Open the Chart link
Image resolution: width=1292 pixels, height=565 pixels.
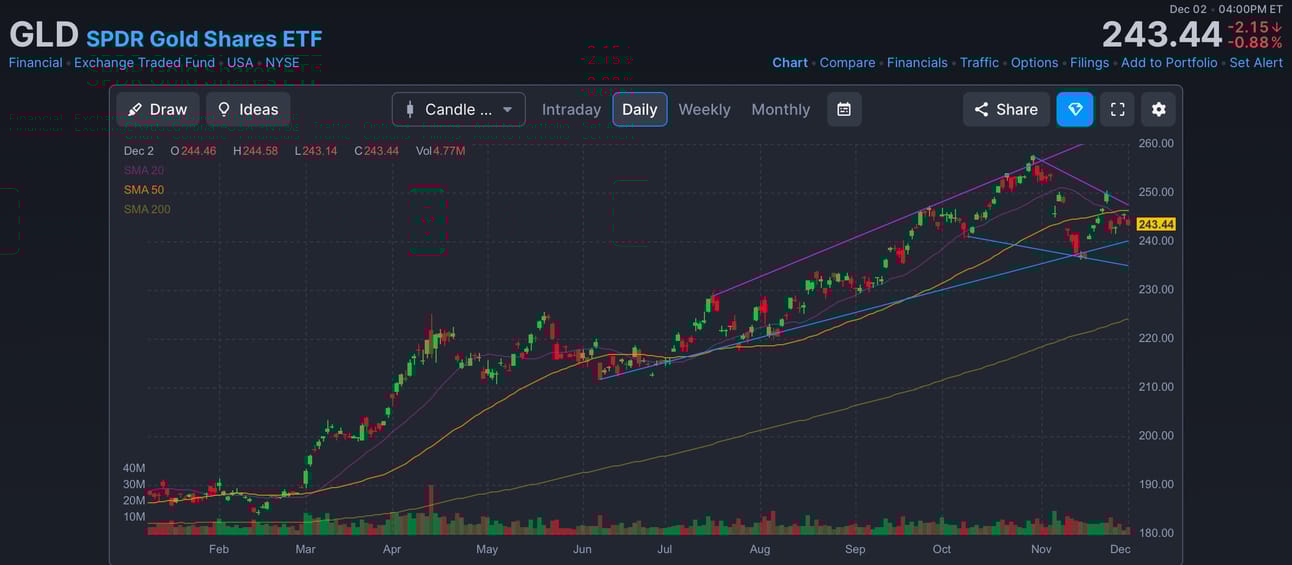790,62
